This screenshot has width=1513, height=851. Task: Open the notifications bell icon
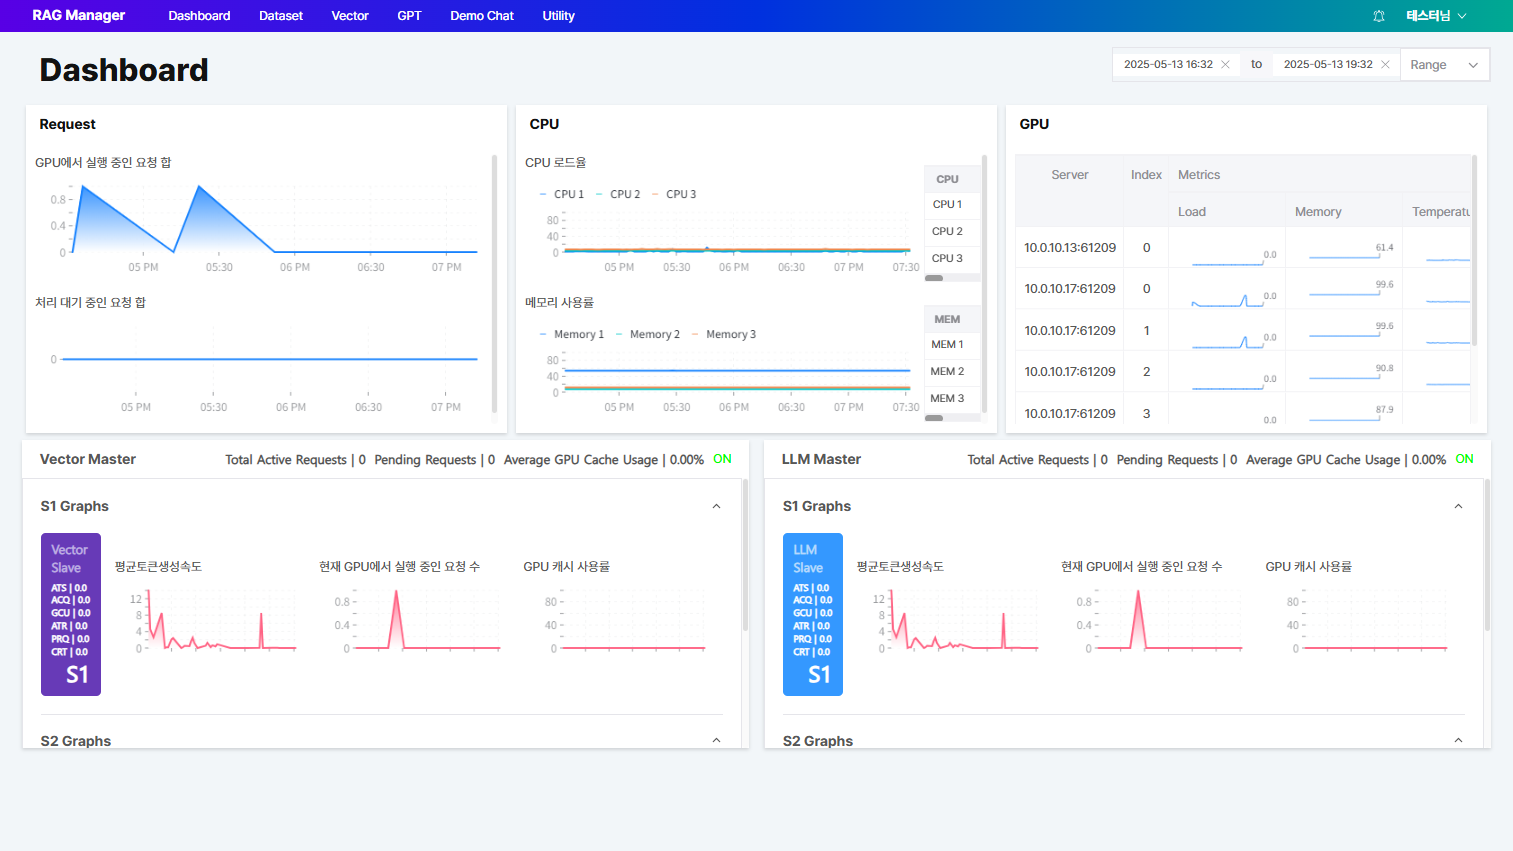tap(1379, 16)
